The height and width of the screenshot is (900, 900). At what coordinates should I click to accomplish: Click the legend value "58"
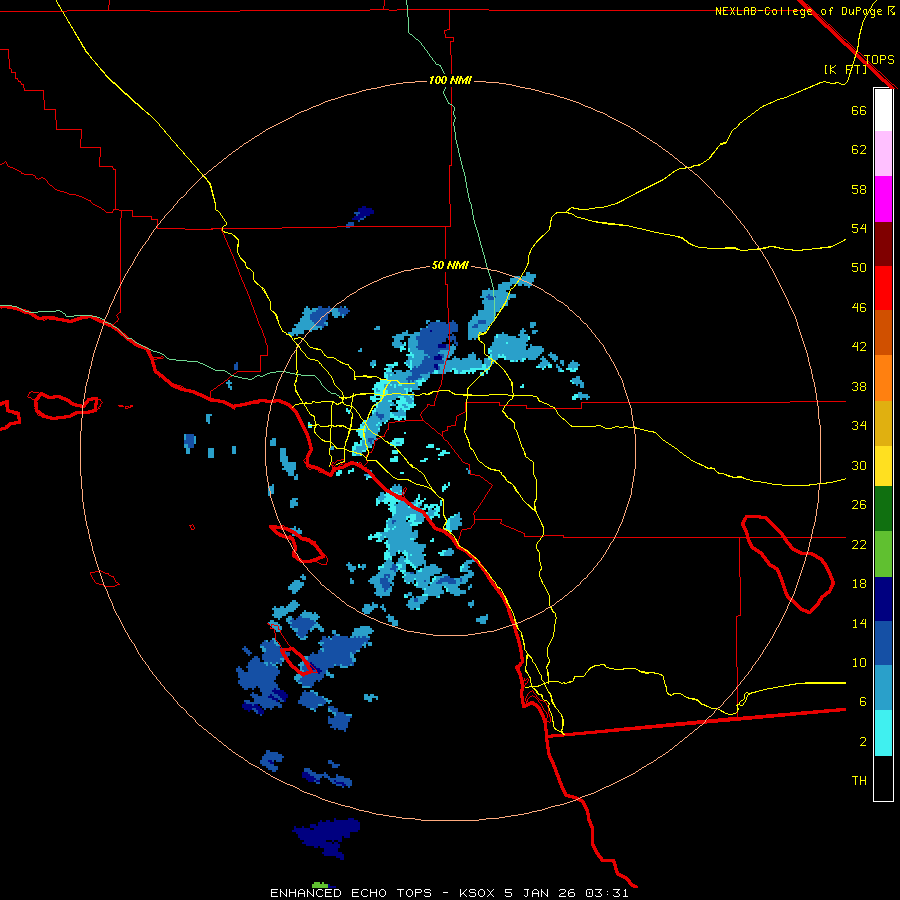pyautogui.click(x=859, y=189)
